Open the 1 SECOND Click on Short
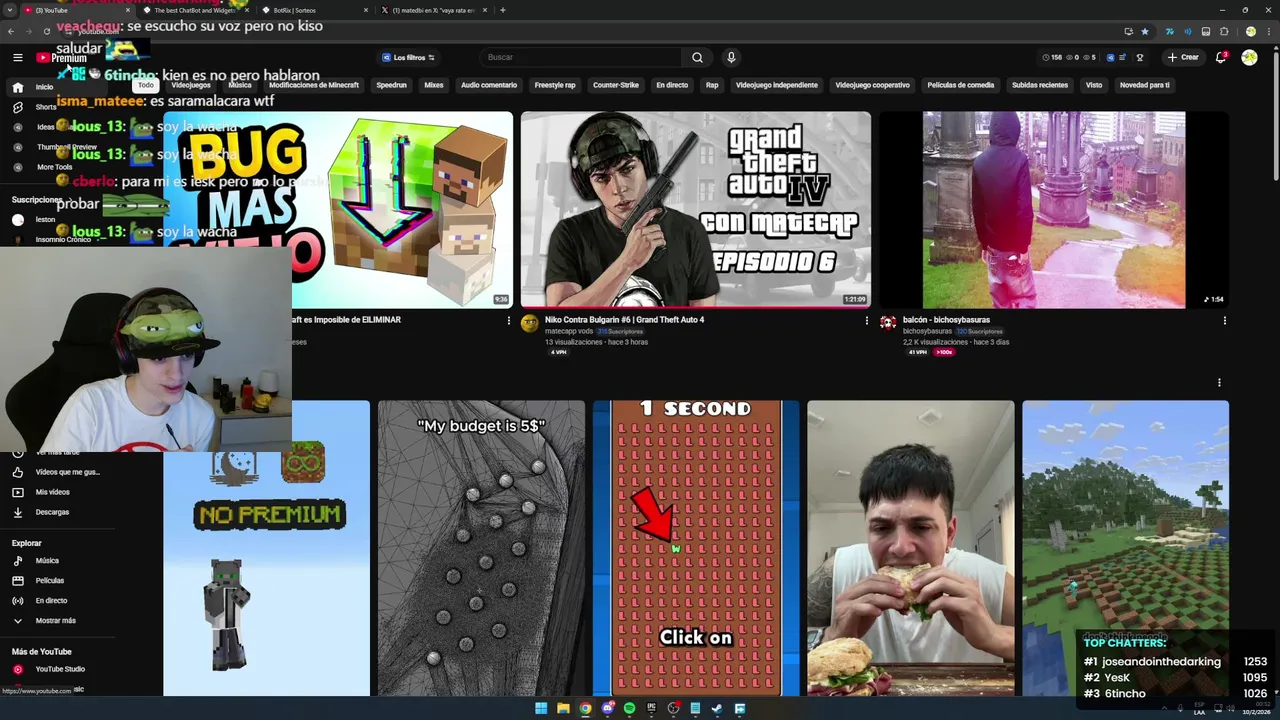1280x720 pixels. [696, 548]
